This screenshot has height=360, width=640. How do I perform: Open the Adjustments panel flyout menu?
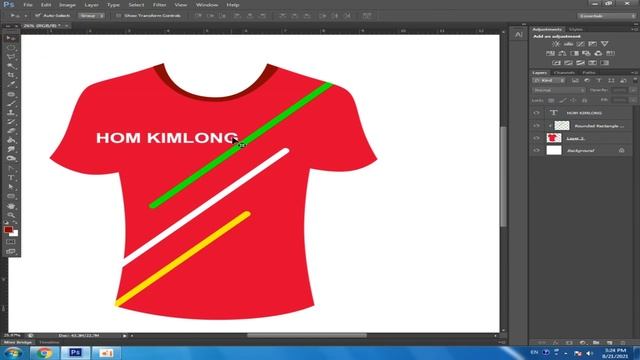click(x=634, y=29)
